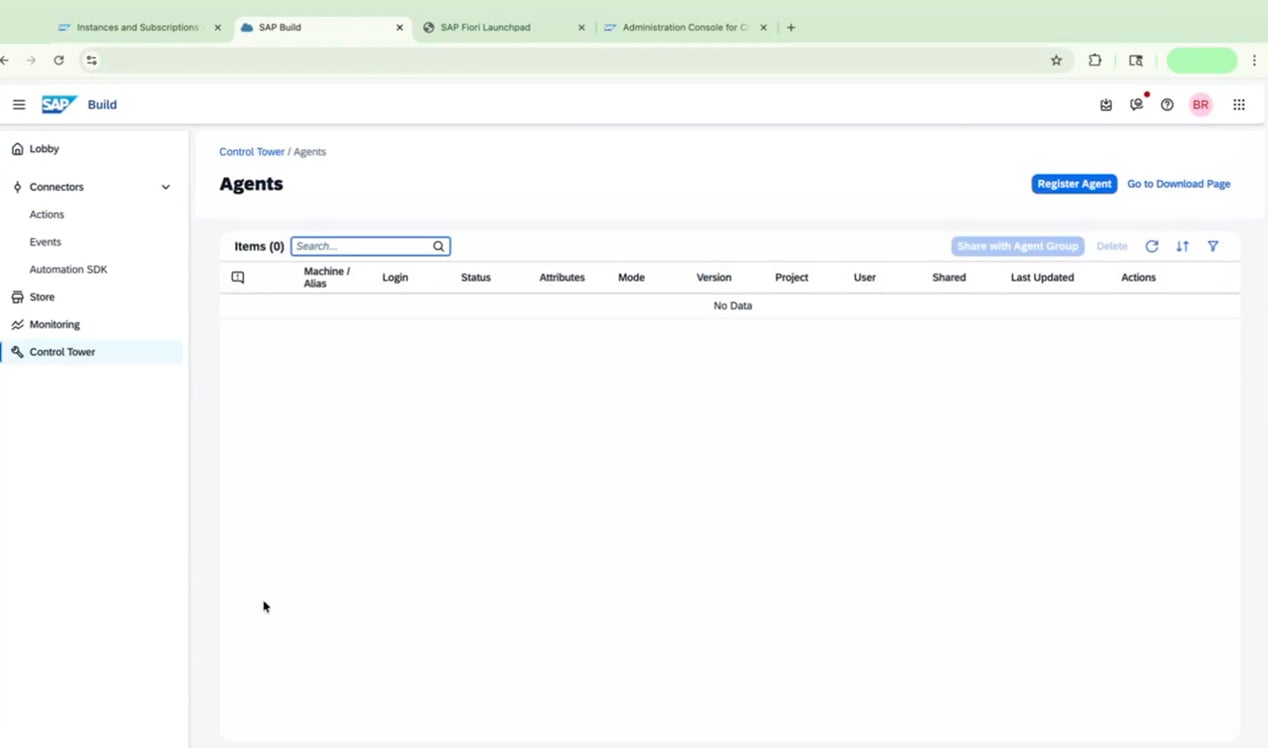
Task: Open the hamburger navigation menu
Action: point(19,104)
